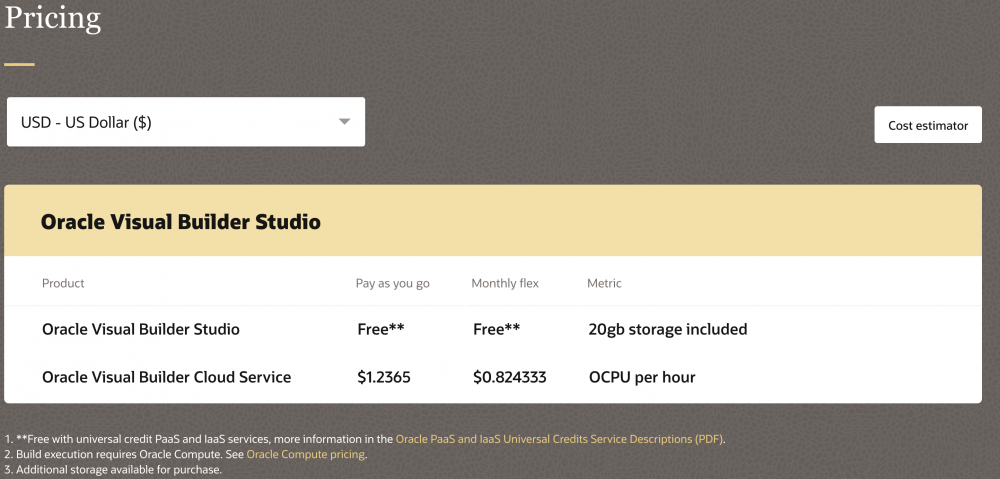Open the USD - US Dollar currency dropdown
1000x479 pixels.
(186, 122)
